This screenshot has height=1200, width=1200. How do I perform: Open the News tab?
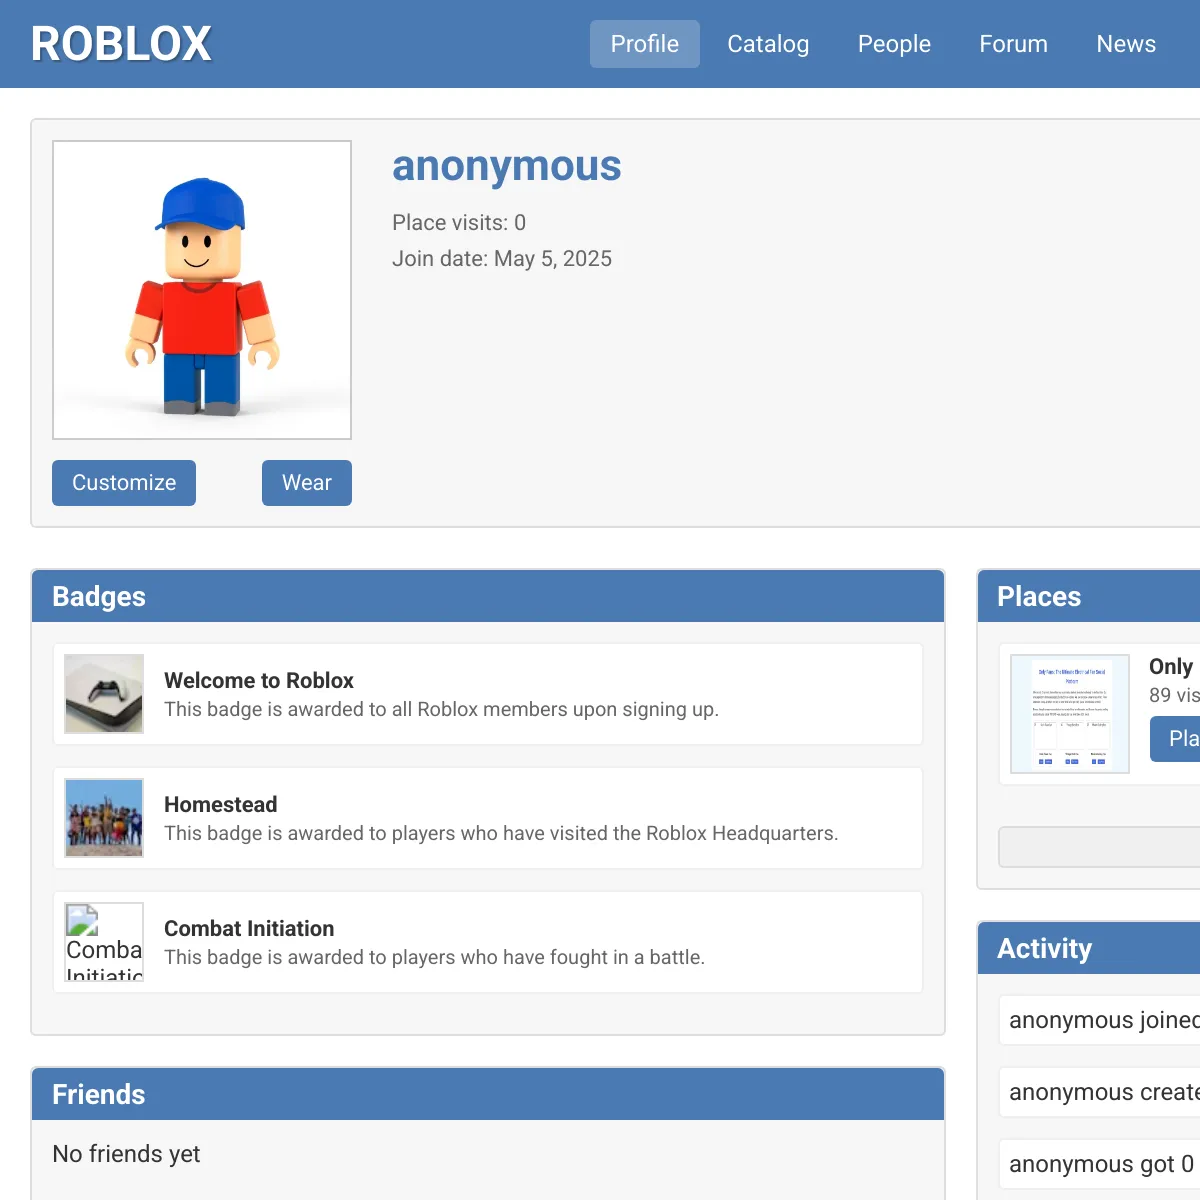pos(1126,44)
